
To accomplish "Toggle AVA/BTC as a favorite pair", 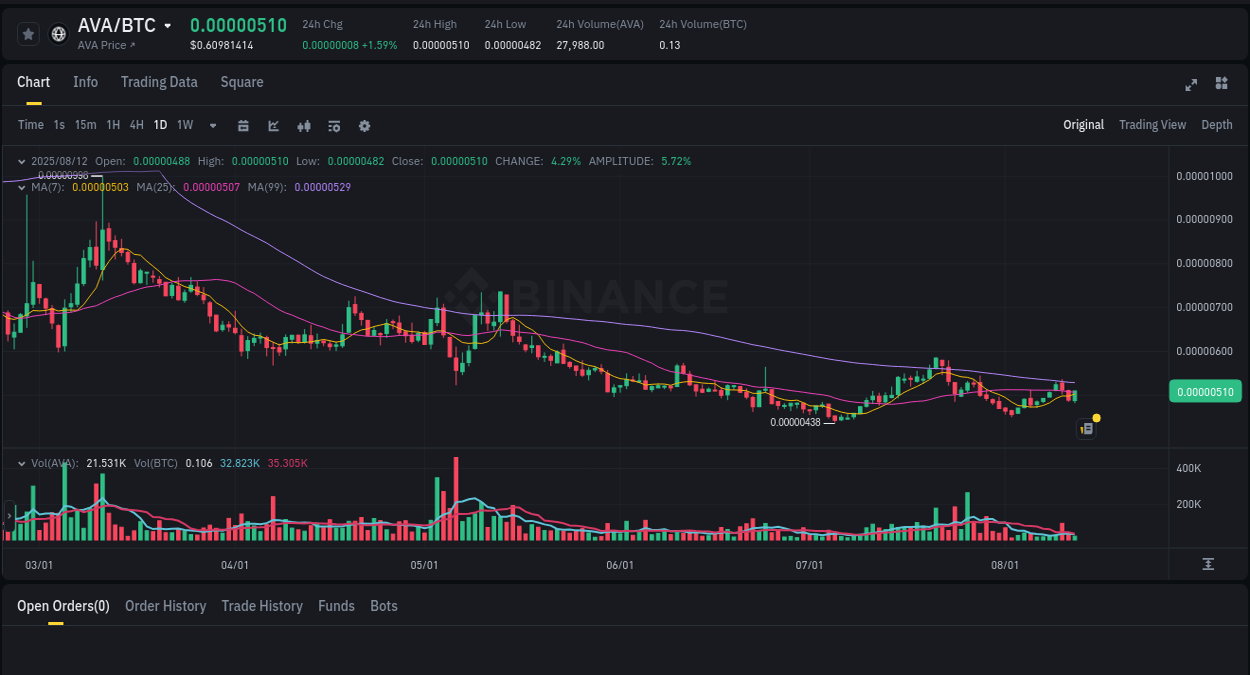I will [x=27, y=33].
